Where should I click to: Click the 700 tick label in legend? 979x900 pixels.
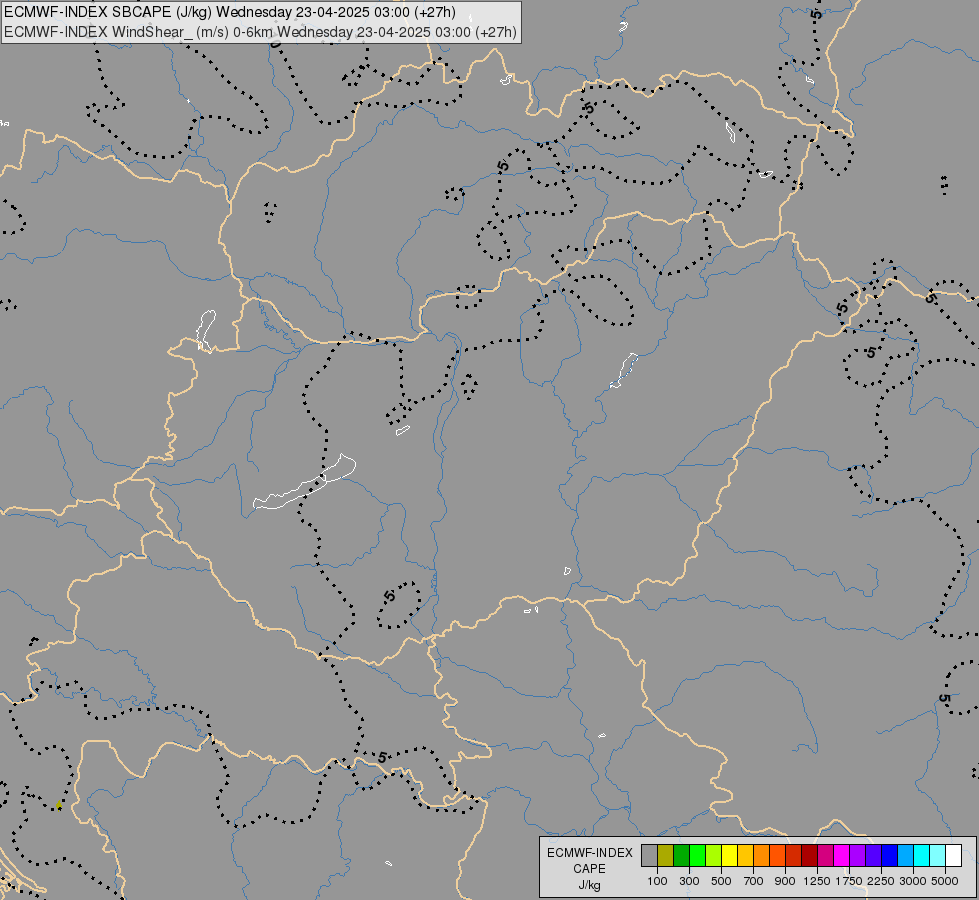[x=754, y=881]
